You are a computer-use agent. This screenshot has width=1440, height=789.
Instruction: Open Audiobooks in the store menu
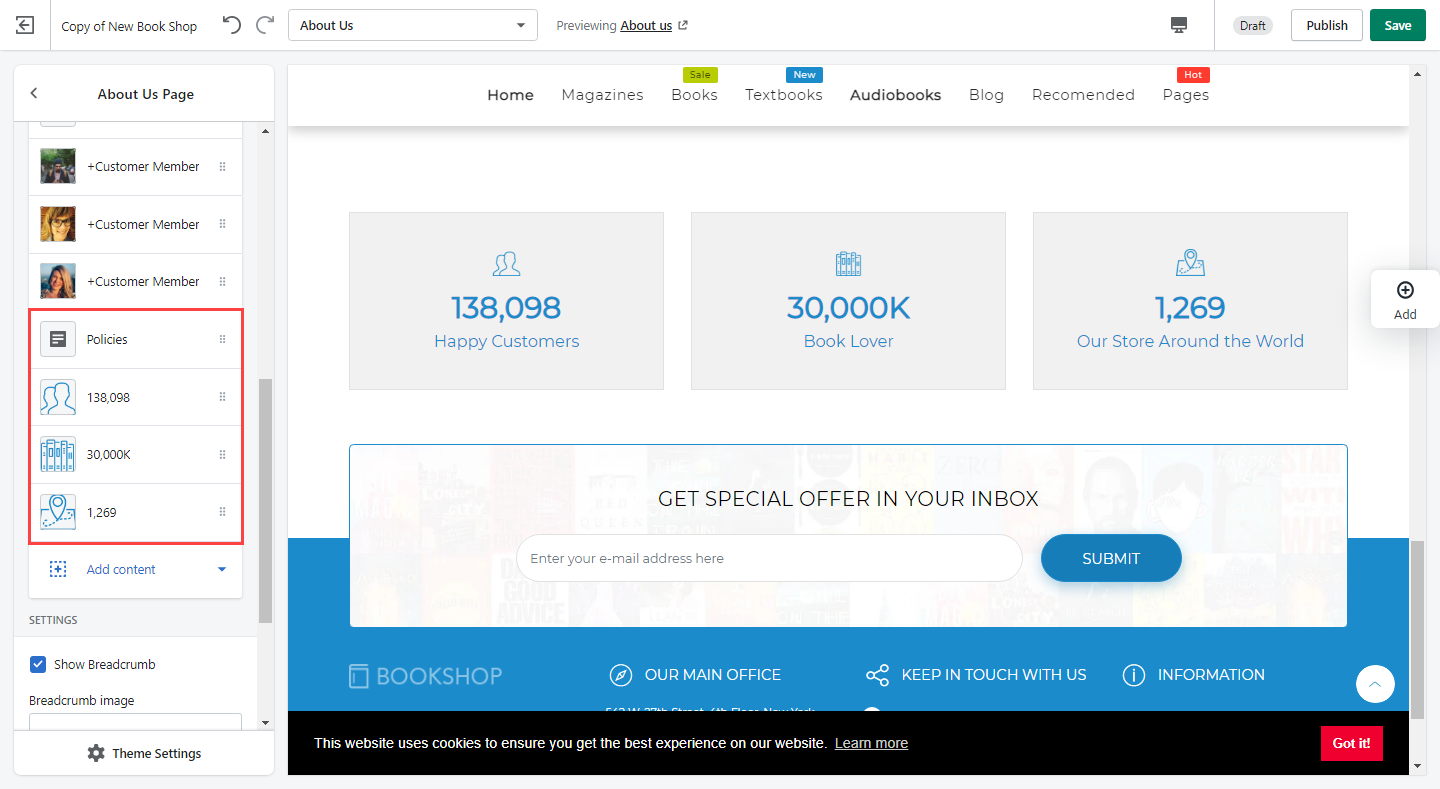tap(895, 95)
